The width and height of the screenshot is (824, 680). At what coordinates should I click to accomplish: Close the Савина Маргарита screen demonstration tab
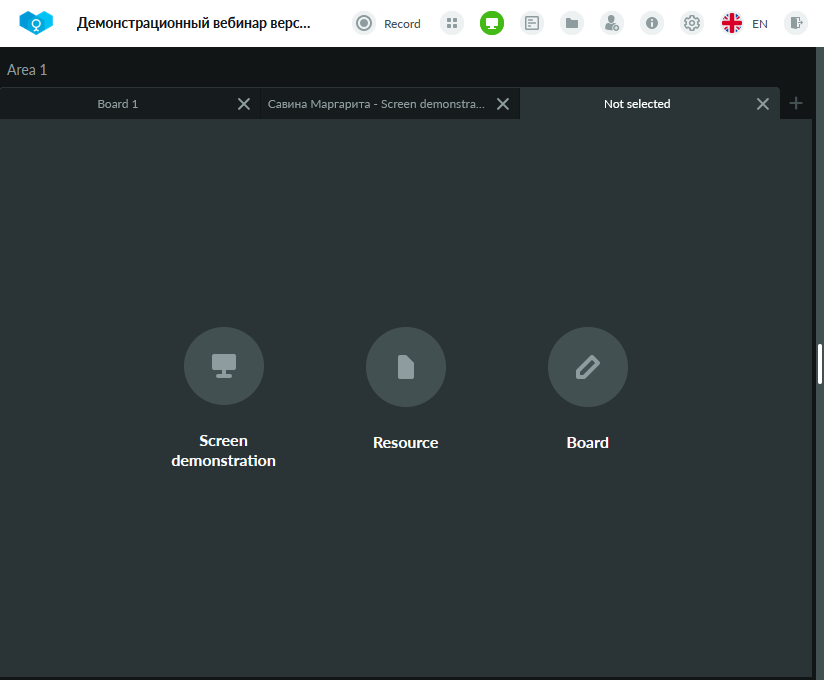click(503, 104)
